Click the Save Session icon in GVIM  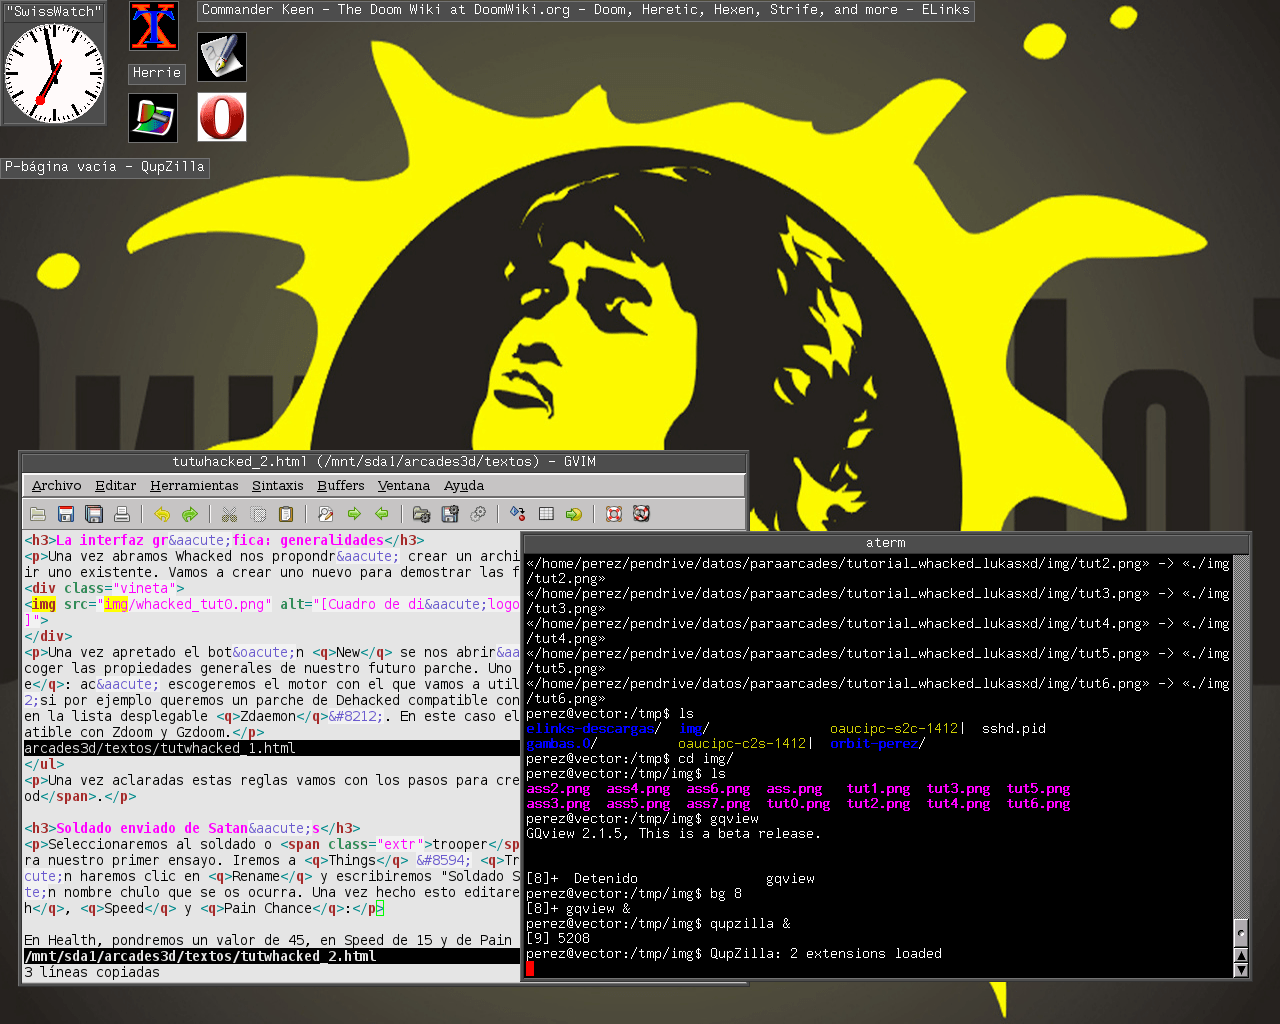coord(450,514)
